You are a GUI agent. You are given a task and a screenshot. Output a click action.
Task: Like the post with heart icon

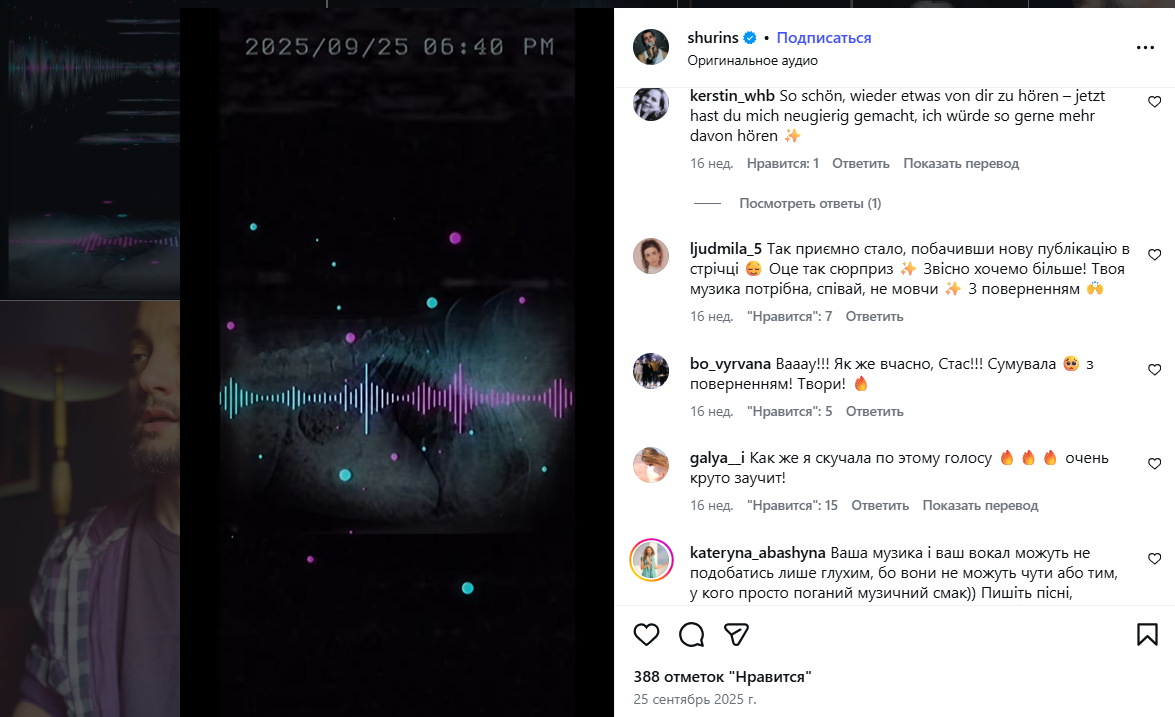(x=646, y=635)
